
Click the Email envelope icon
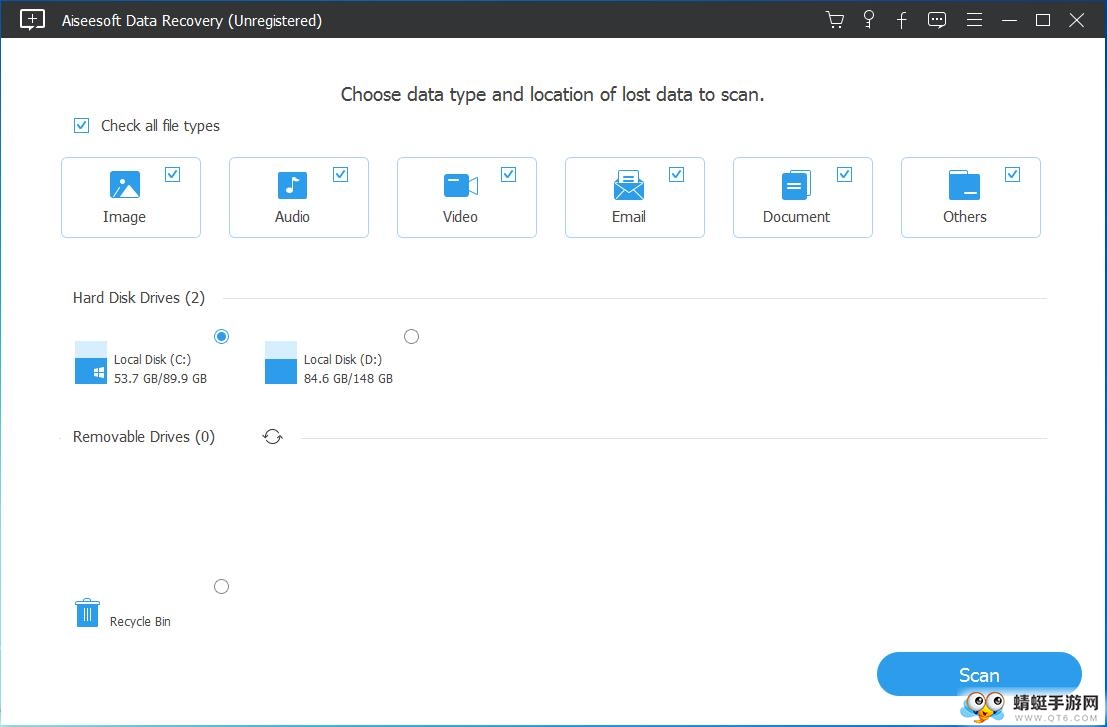coord(628,185)
